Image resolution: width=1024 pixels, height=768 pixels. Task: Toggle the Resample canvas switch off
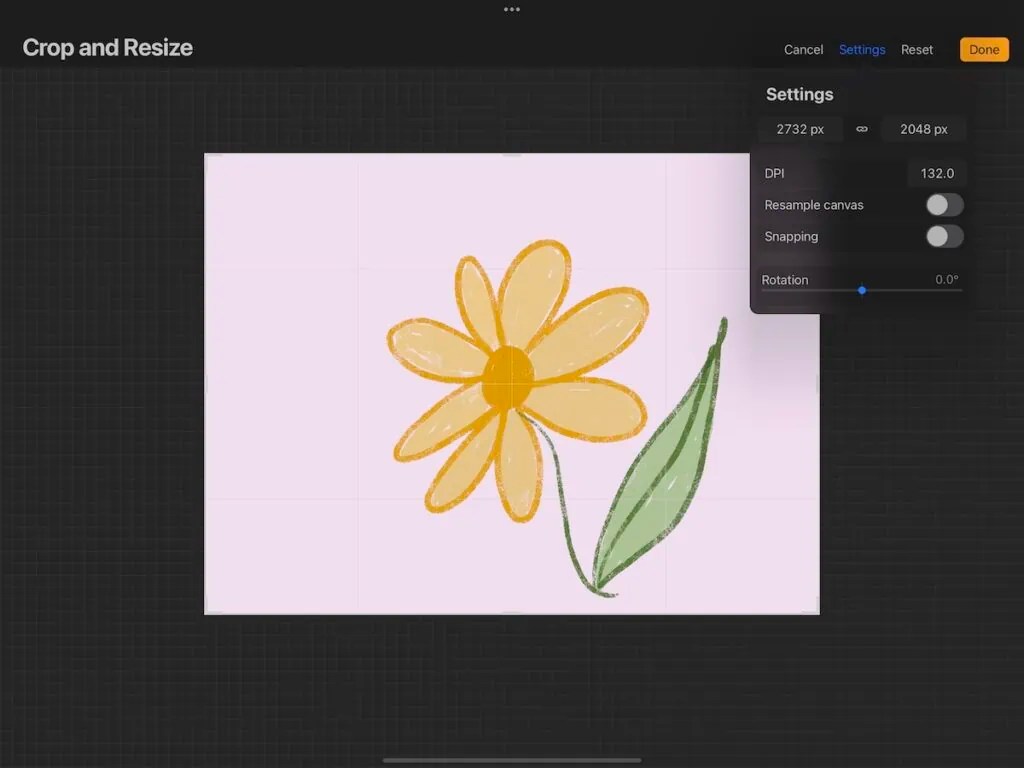941,204
